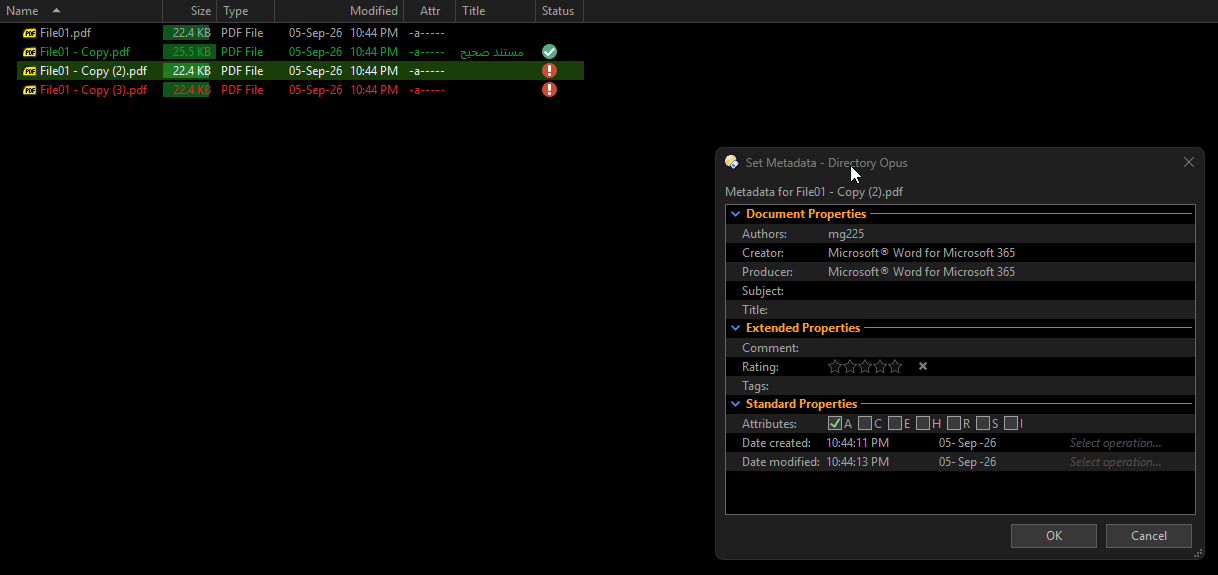Click the empty Title field in dialog
Image resolution: width=1218 pixels, height=575 pixels.
coord(1010,310)
